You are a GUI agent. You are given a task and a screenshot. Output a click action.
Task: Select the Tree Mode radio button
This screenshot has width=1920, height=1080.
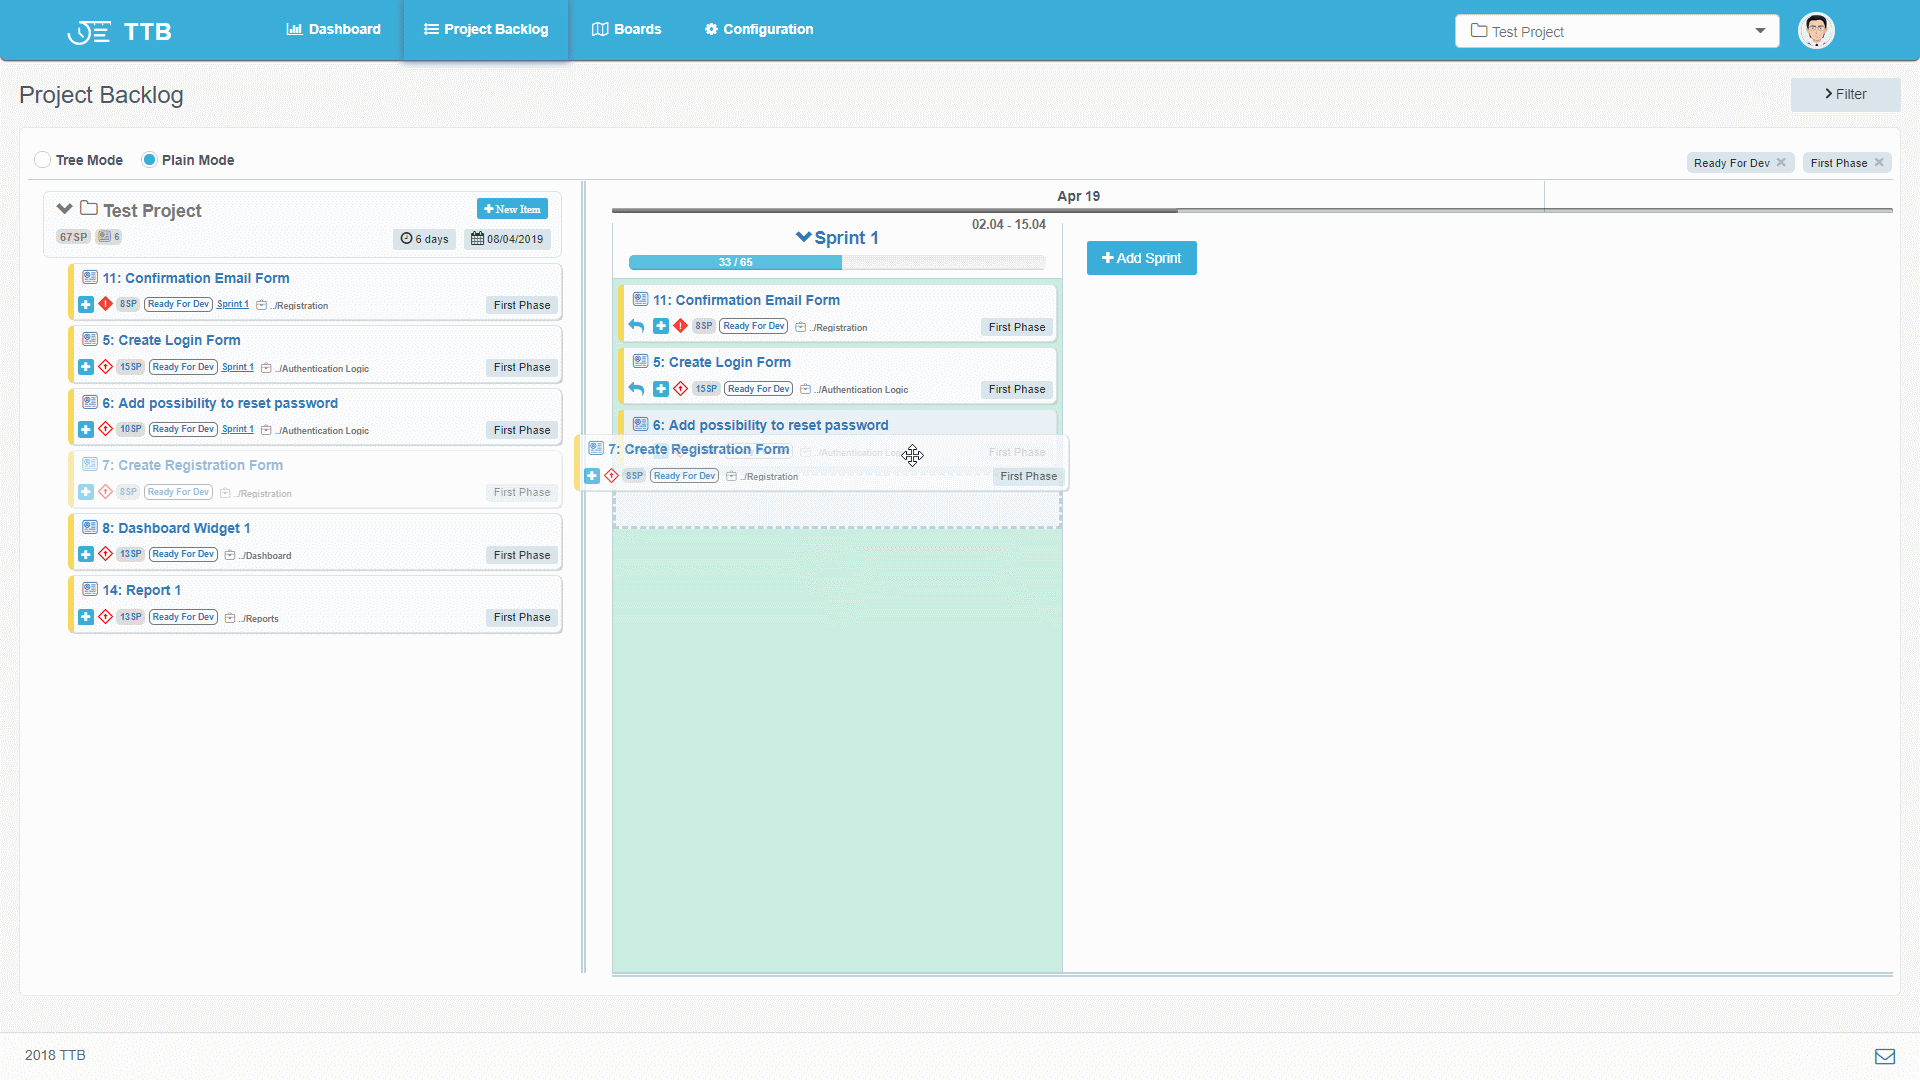43,160
